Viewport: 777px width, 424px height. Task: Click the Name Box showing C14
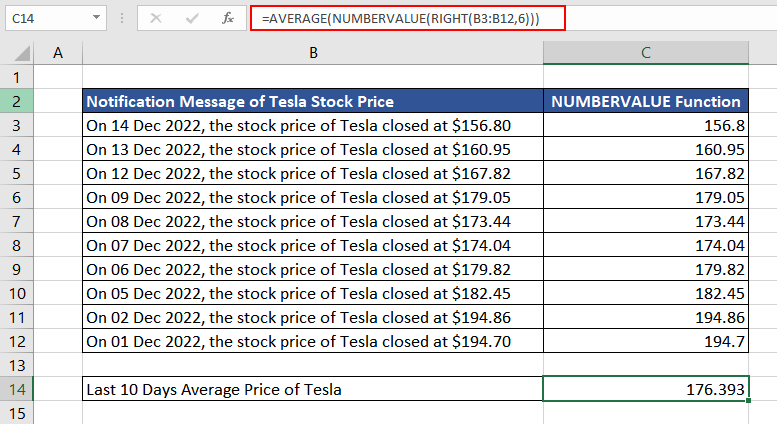[45, 18]
